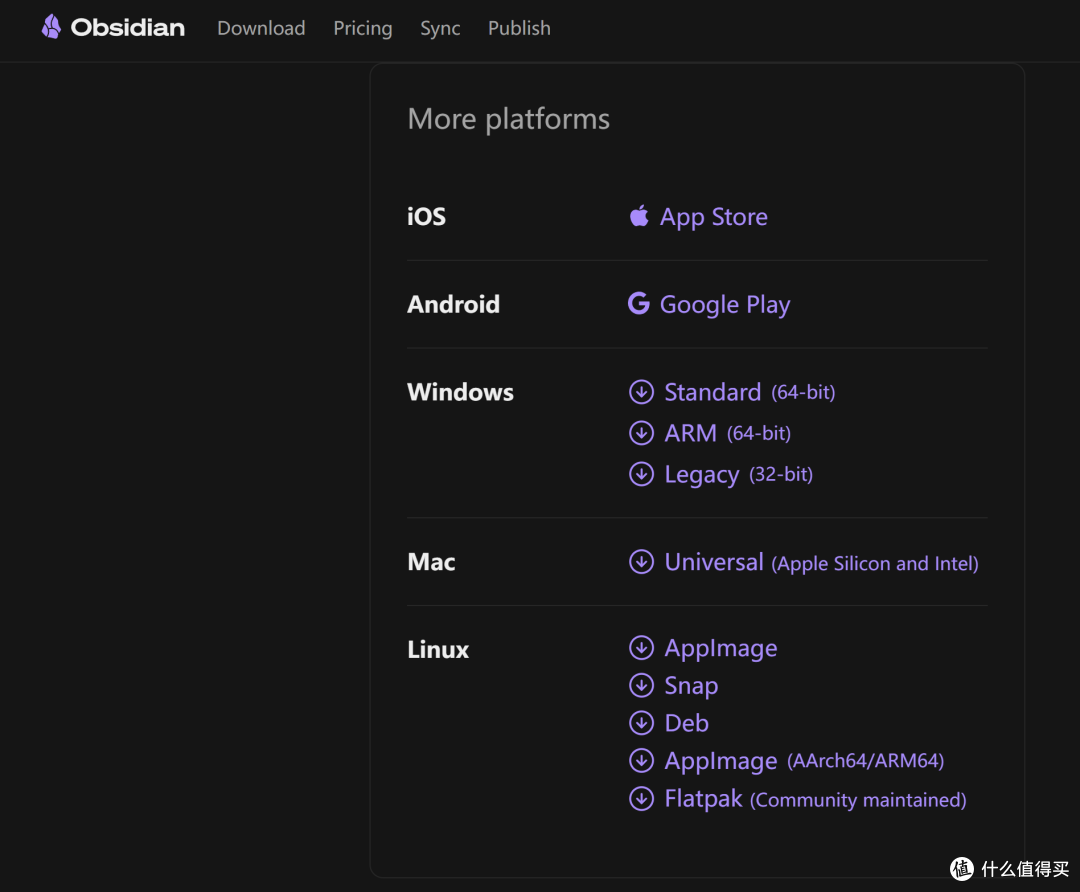Open the App Store link for iOS
This screenshot has height=892, width=1080.
713,217
